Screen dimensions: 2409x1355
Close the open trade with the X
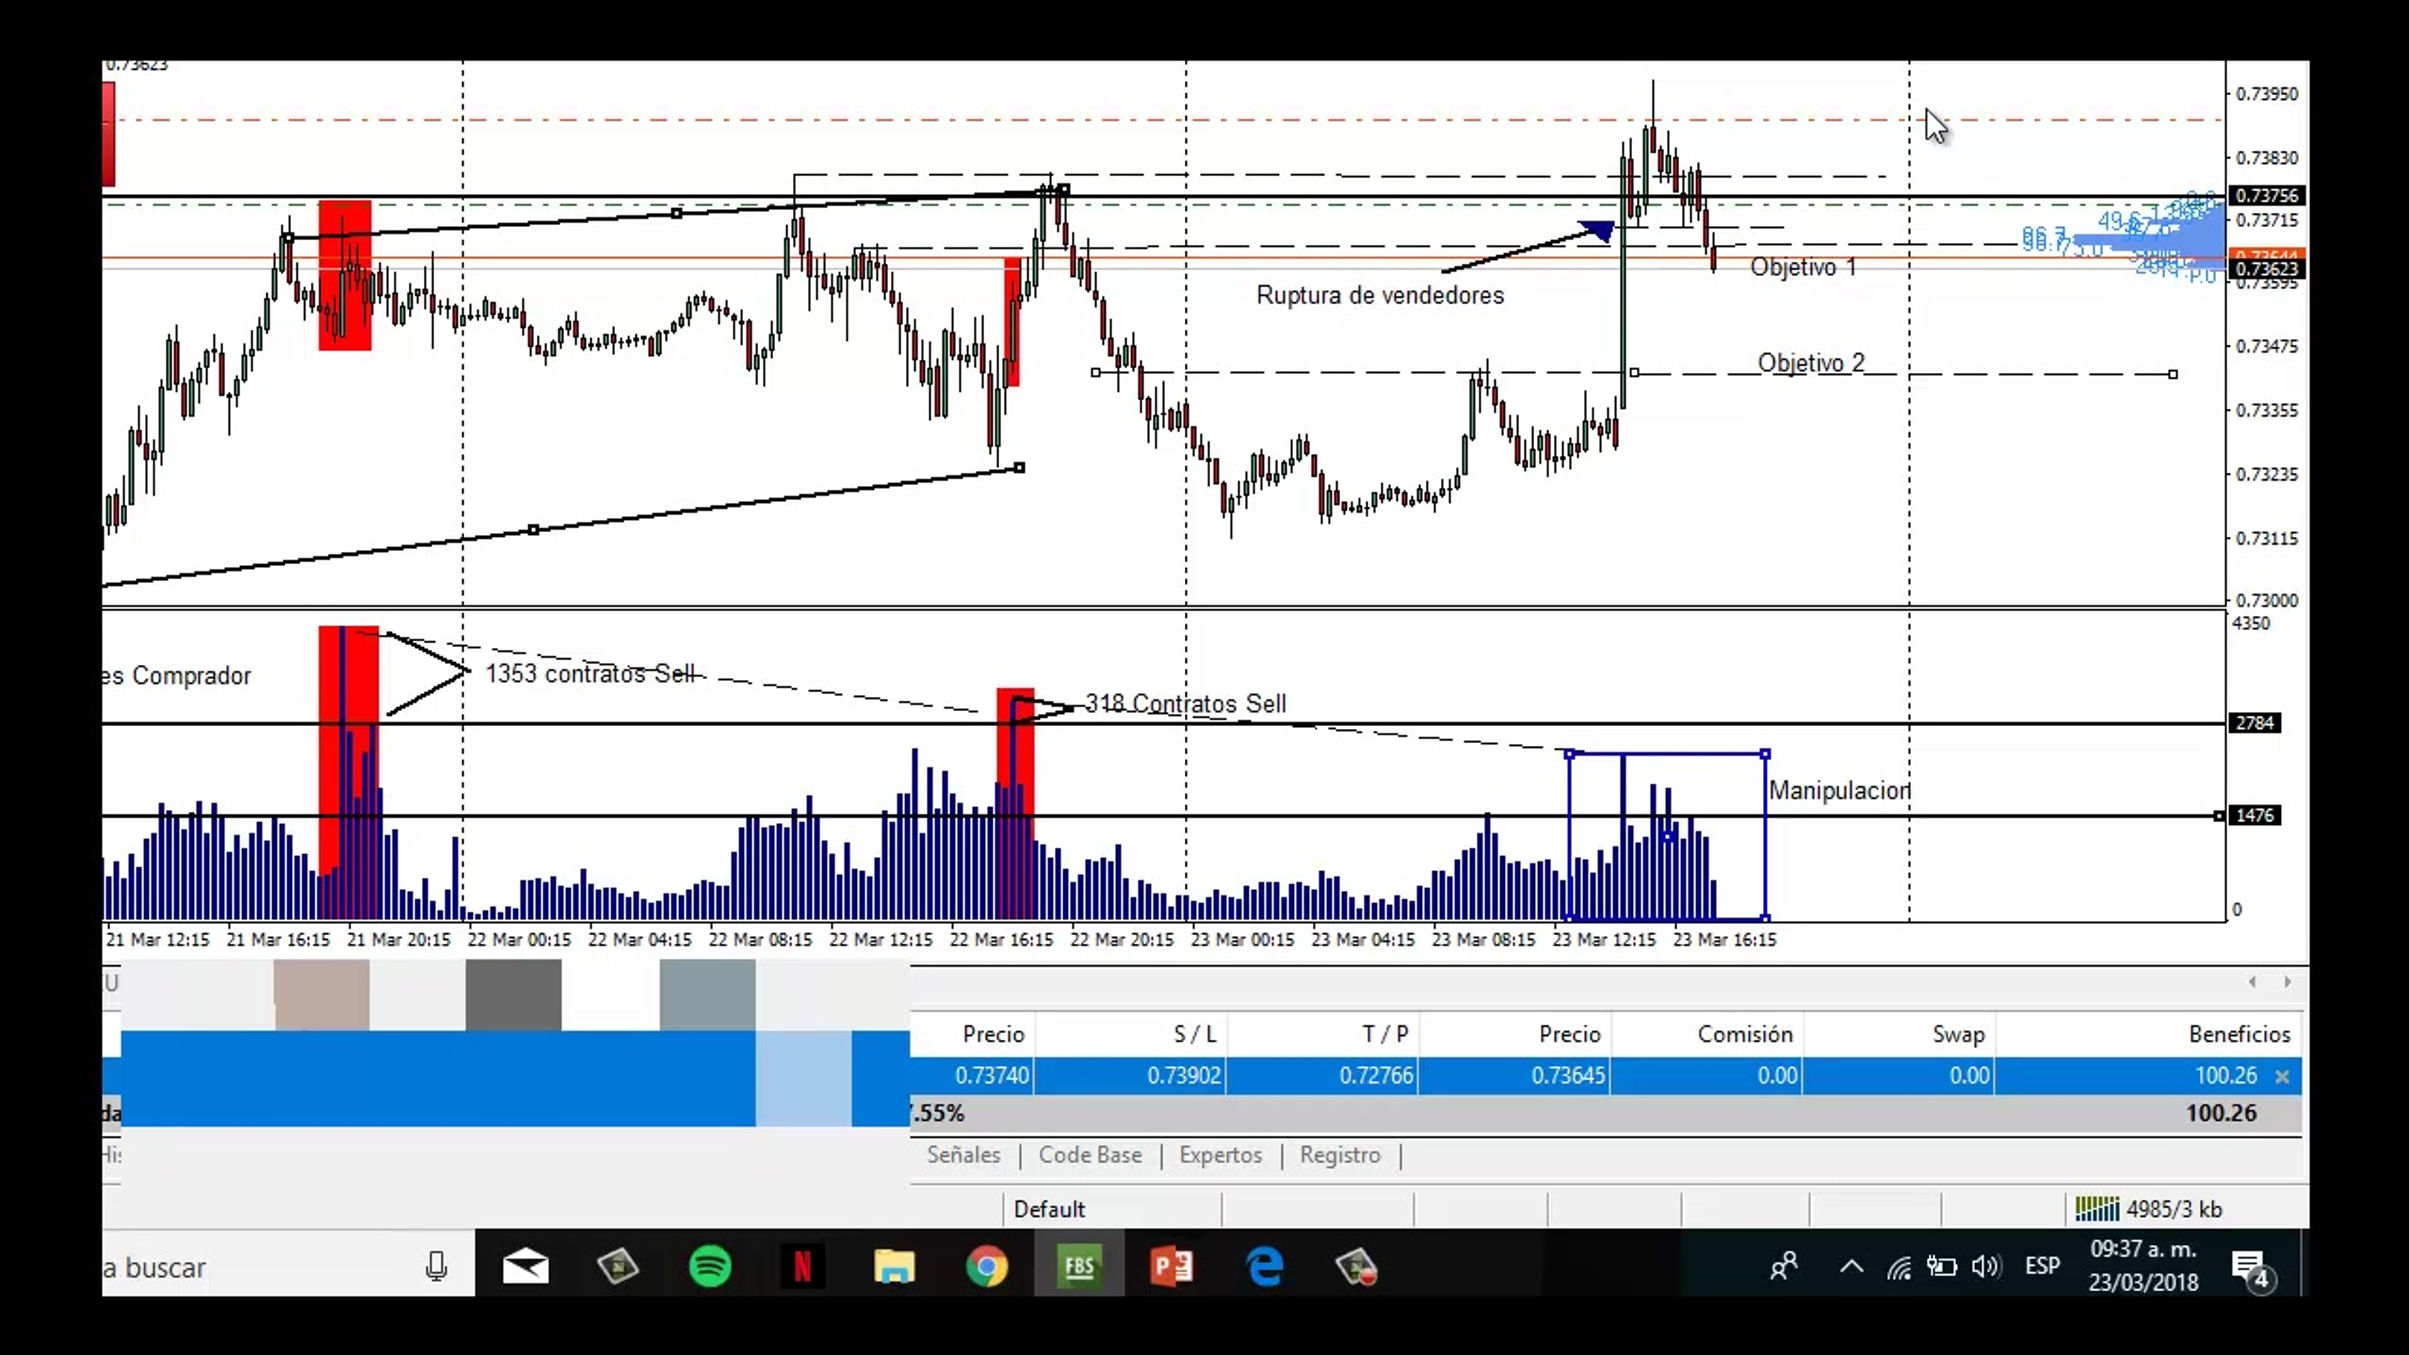click(2282, 1077)
